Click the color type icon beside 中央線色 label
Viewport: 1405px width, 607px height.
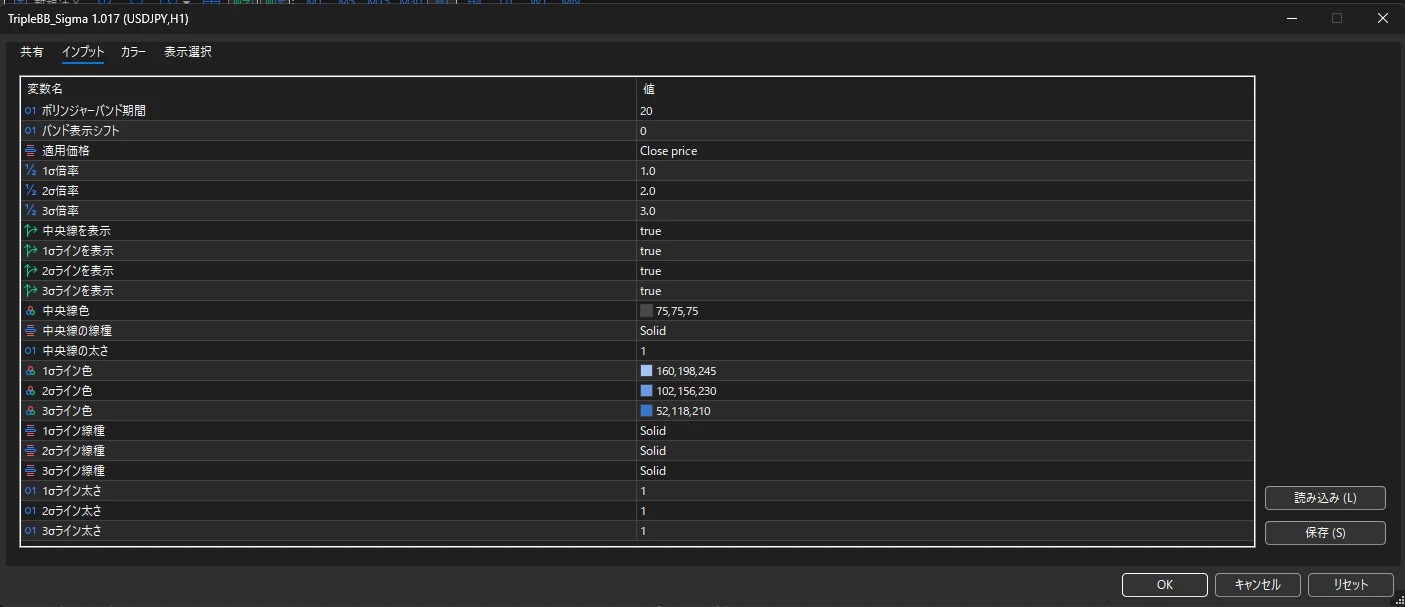pyautogui.click(x=30, y=311)
